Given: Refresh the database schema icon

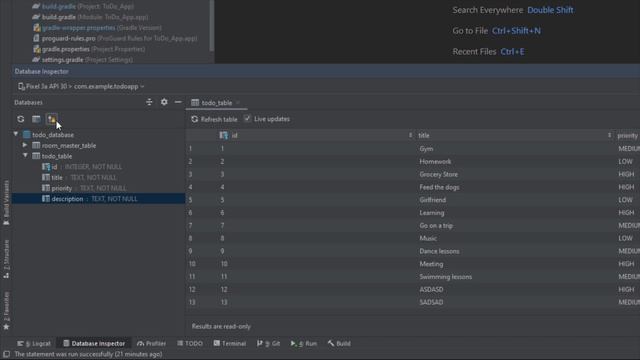Looking at the screenshot, I should (21, 119).
